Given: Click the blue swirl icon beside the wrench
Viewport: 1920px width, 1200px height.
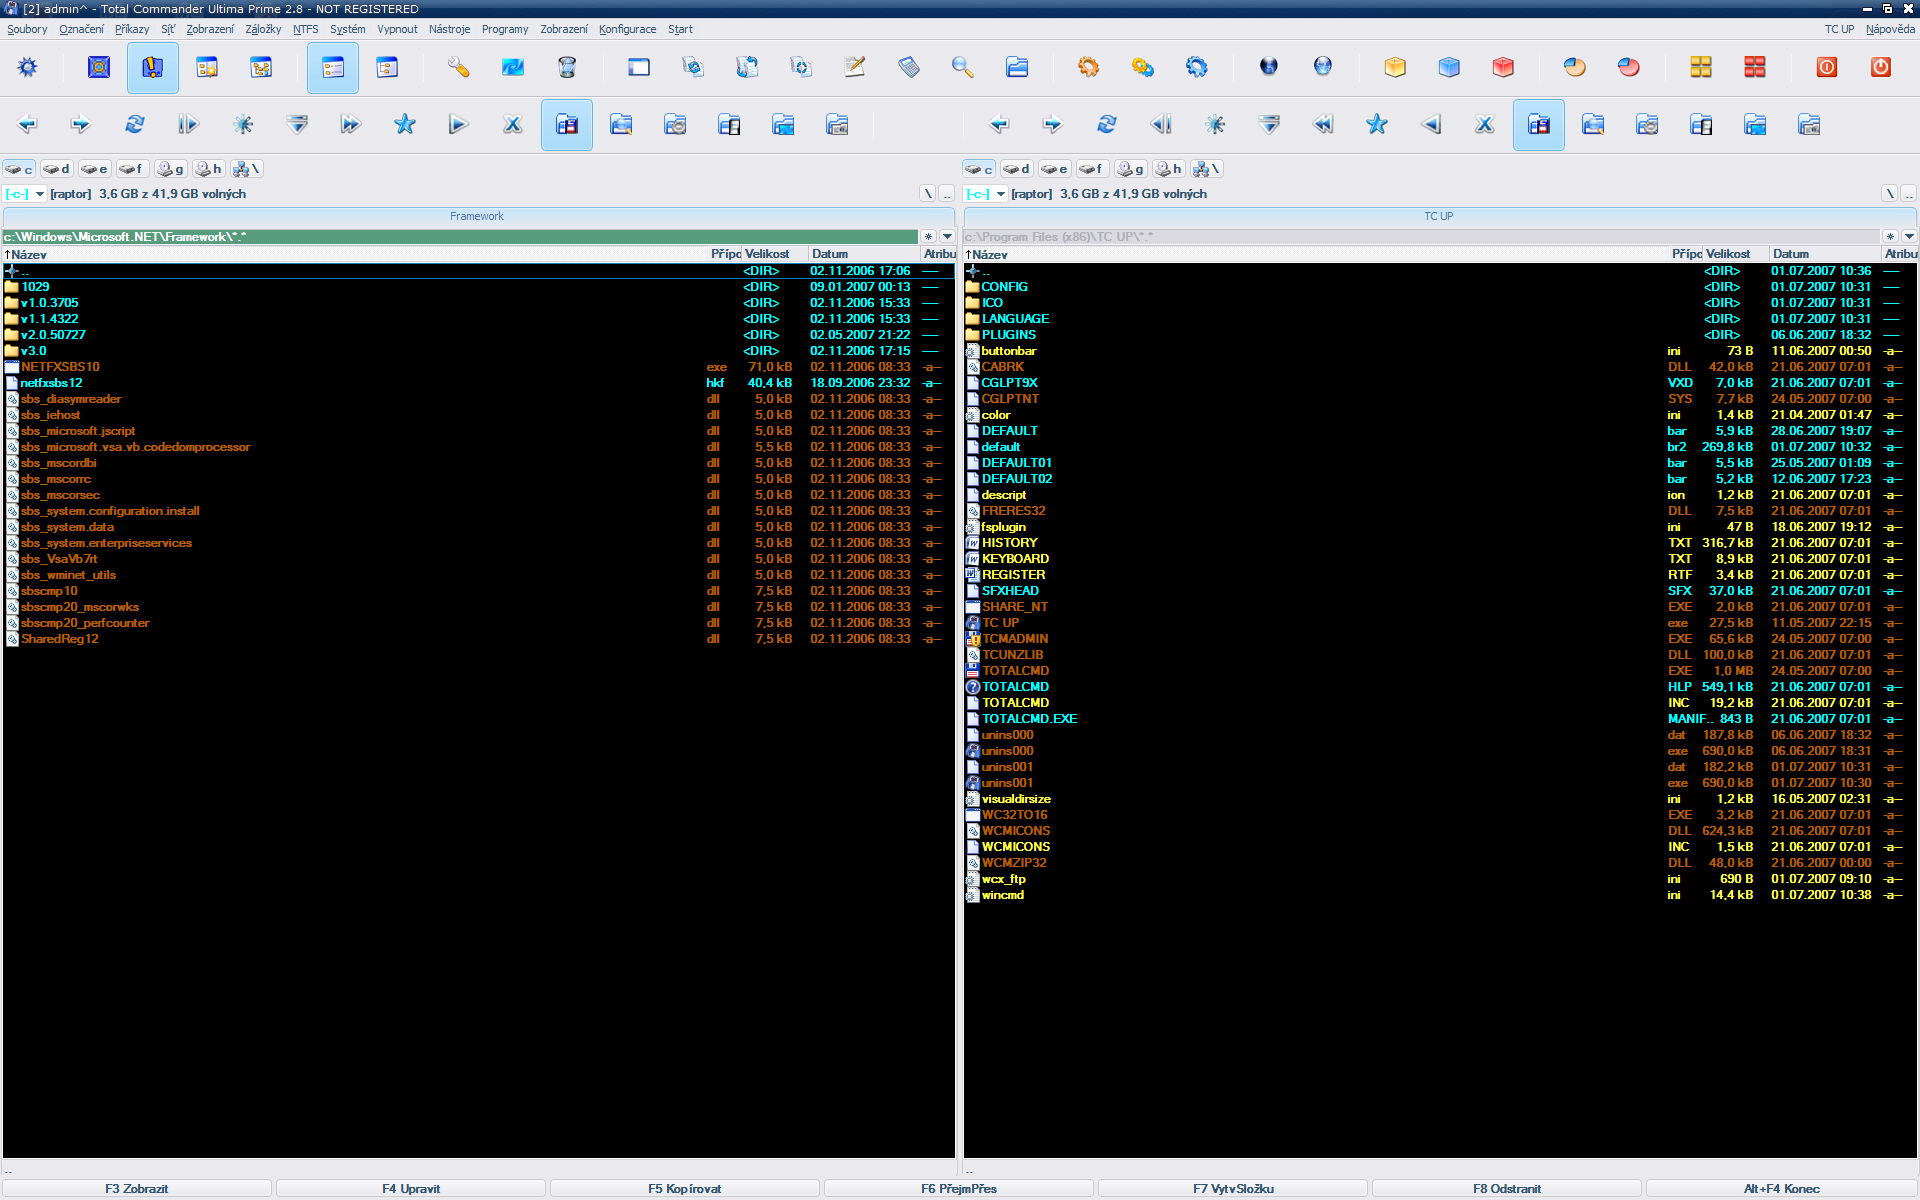Looking at the screenshot, I should click(x=513, y=67).
